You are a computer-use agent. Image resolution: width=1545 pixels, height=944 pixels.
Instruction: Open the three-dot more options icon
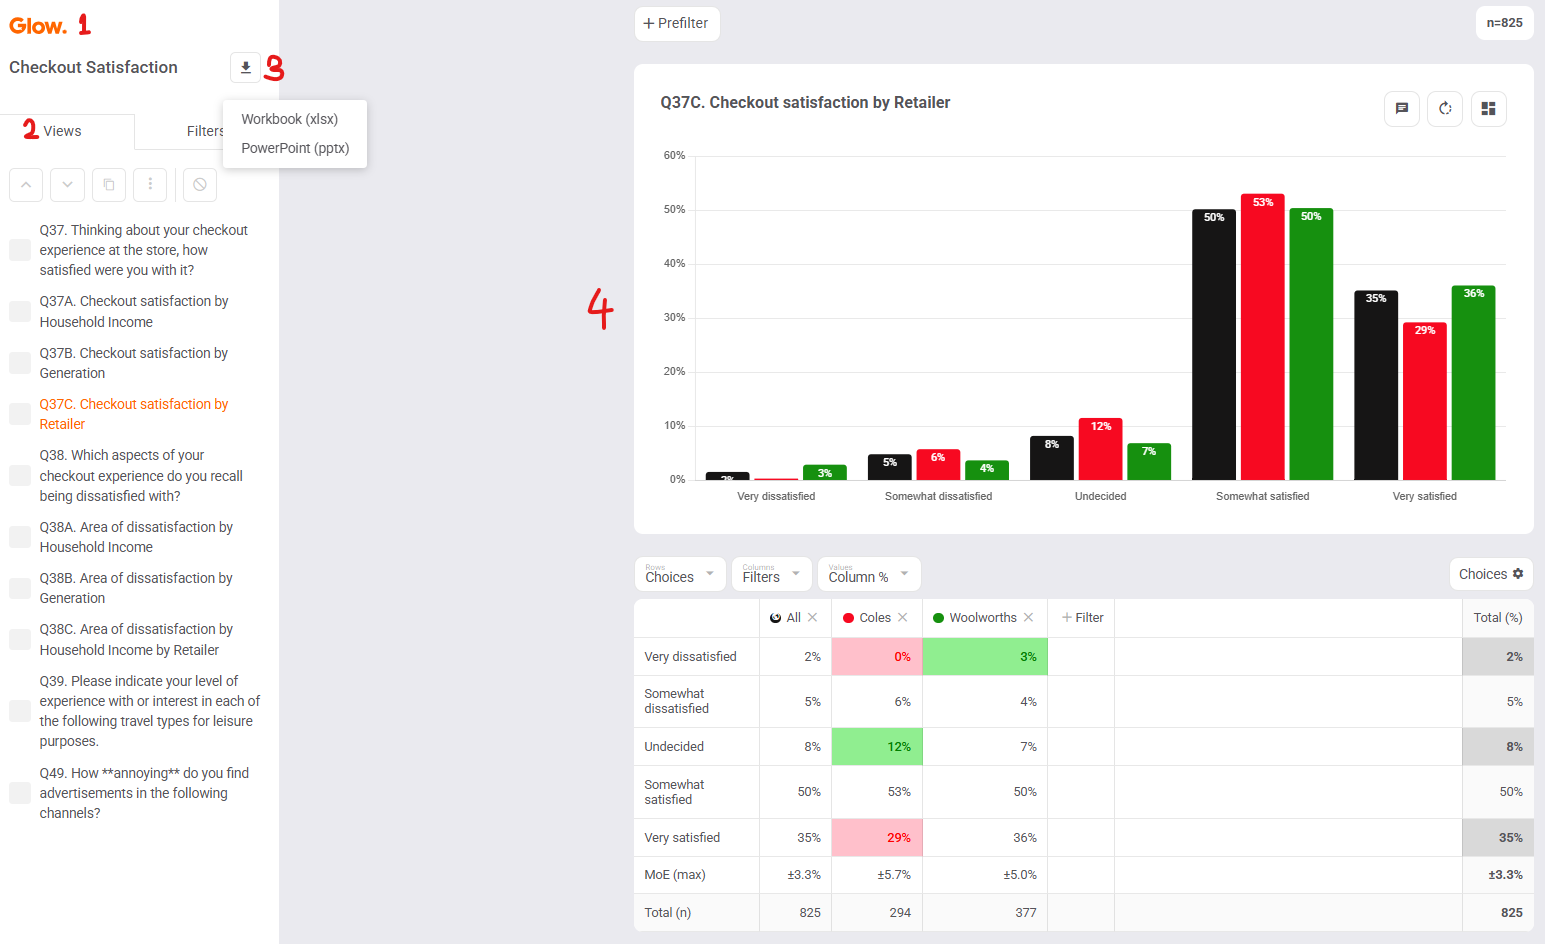[150, 184]
